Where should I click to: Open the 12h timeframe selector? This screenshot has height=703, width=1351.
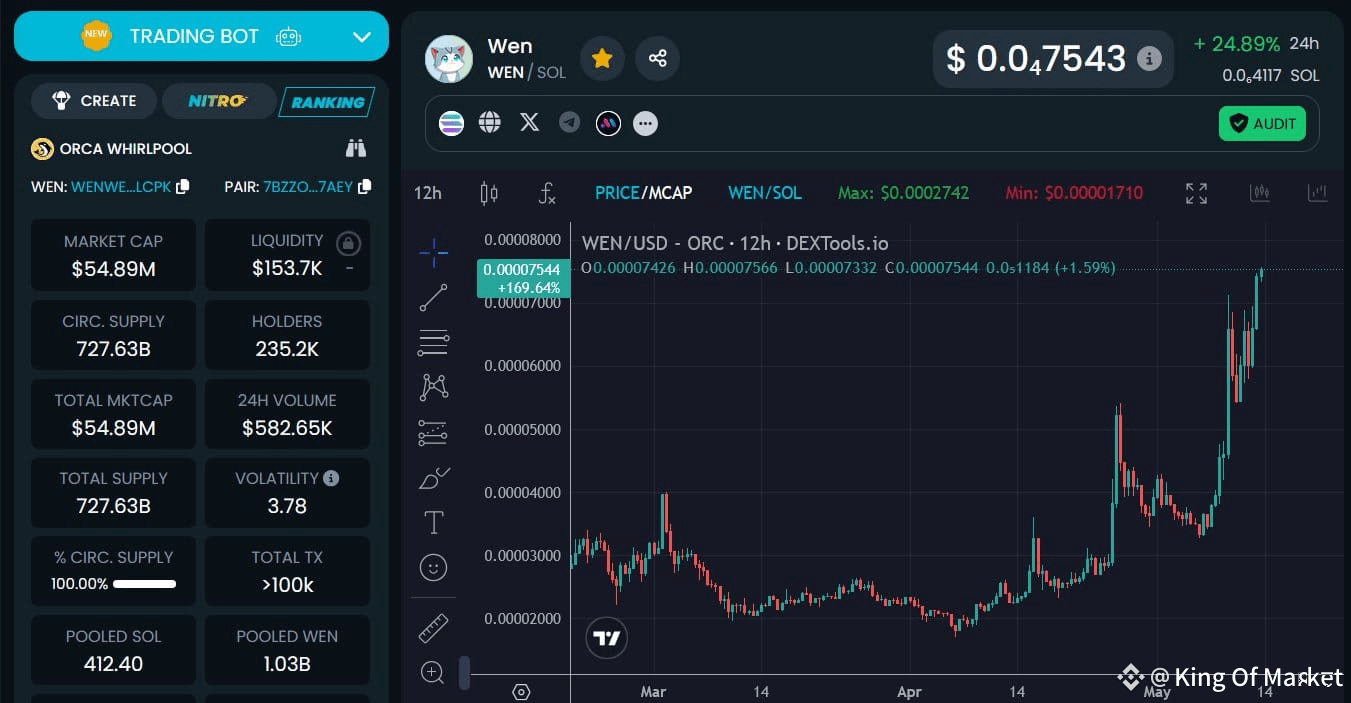point(428,193)
